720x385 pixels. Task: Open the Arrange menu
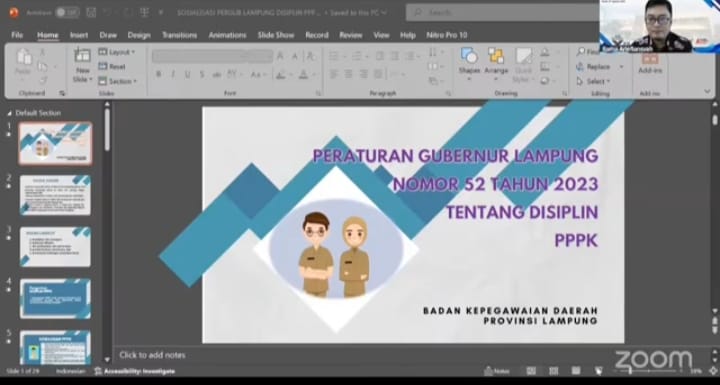496,64
